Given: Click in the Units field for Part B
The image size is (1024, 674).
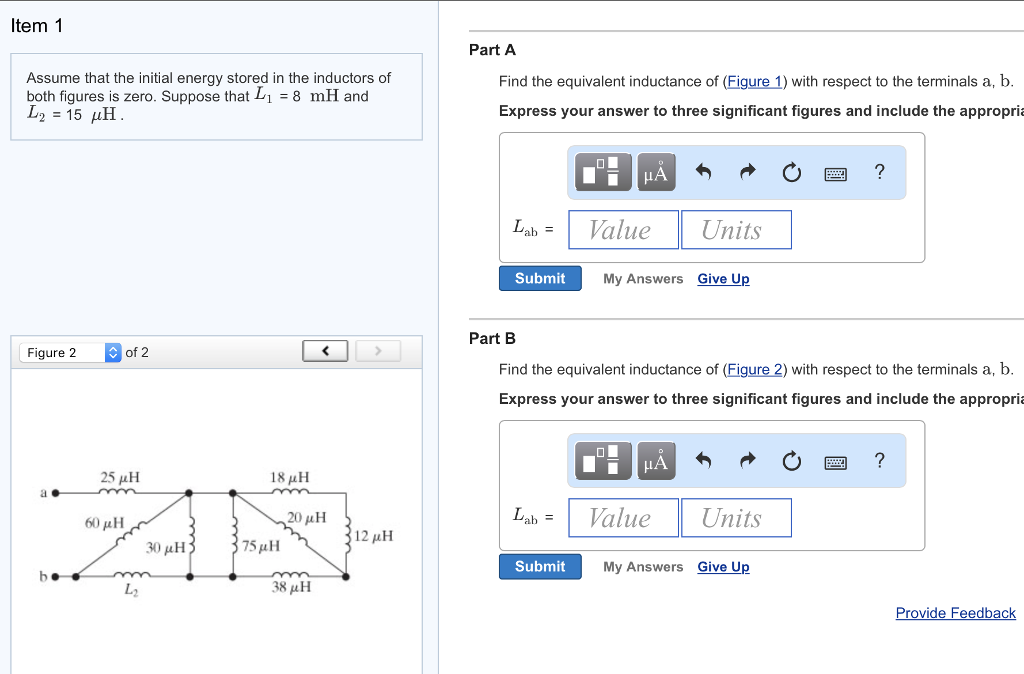Looking at the screenshot, I should [736, 517].
